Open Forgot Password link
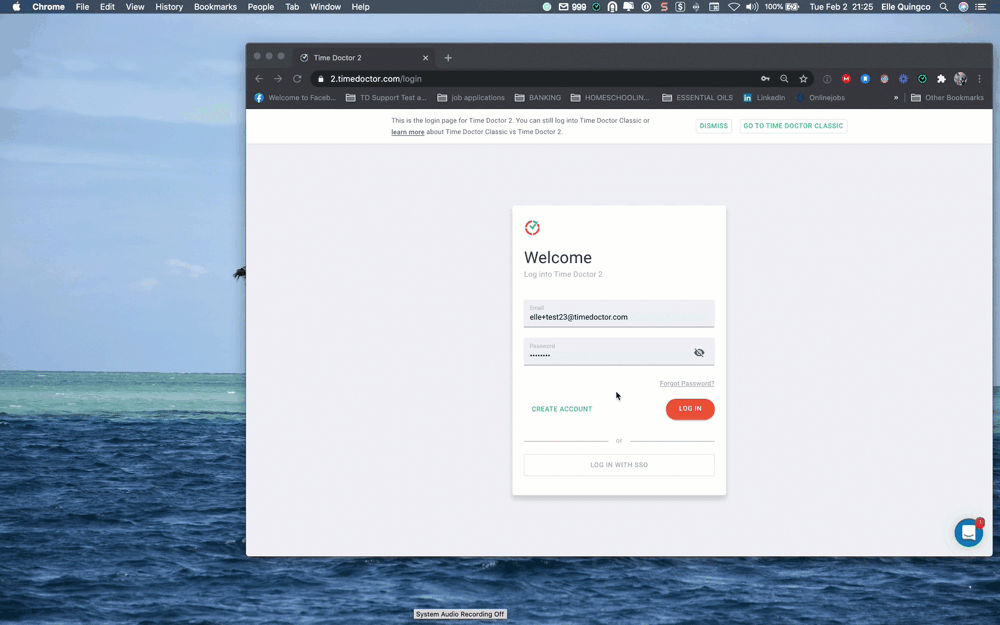 (x=687, y=383)
